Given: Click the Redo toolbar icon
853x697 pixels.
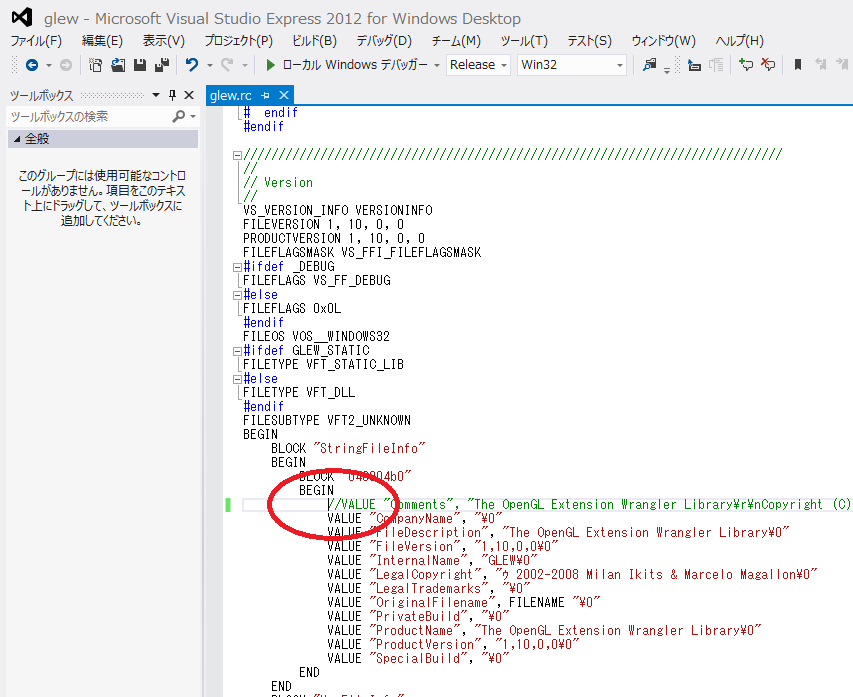Looking at the screenshot, I should (x=227, y=65).
